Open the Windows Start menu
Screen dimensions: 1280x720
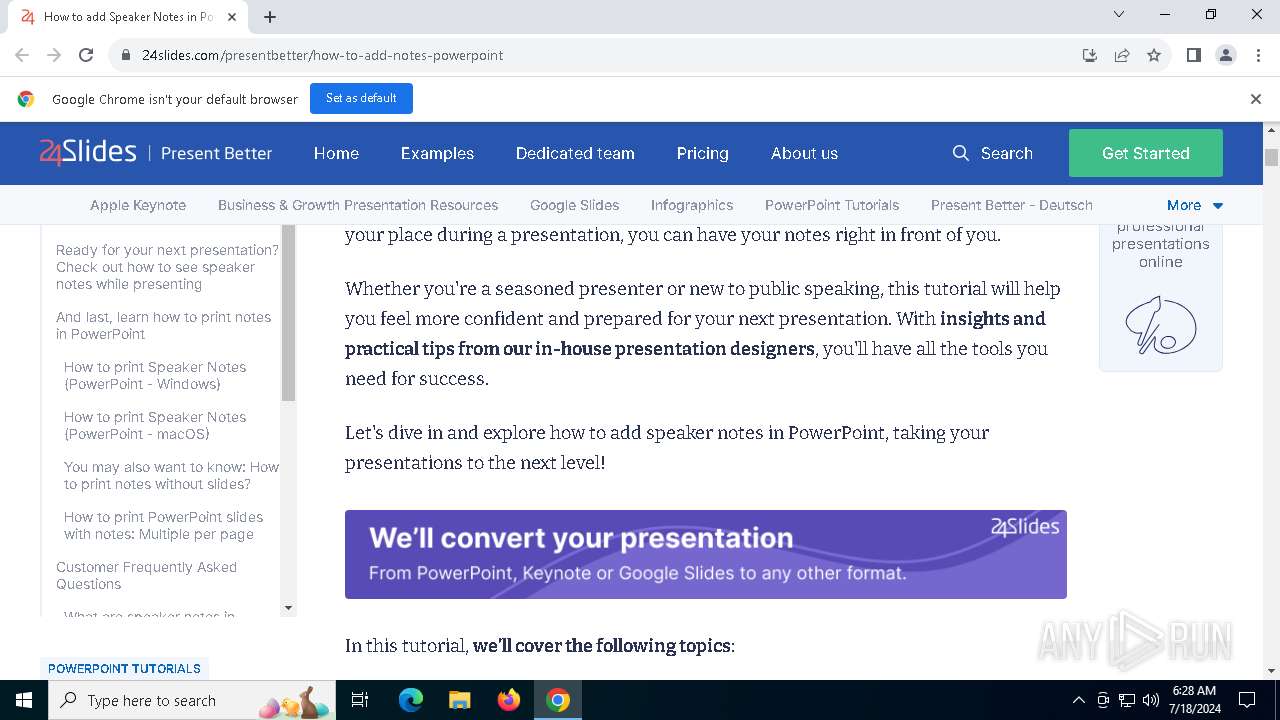24,700
